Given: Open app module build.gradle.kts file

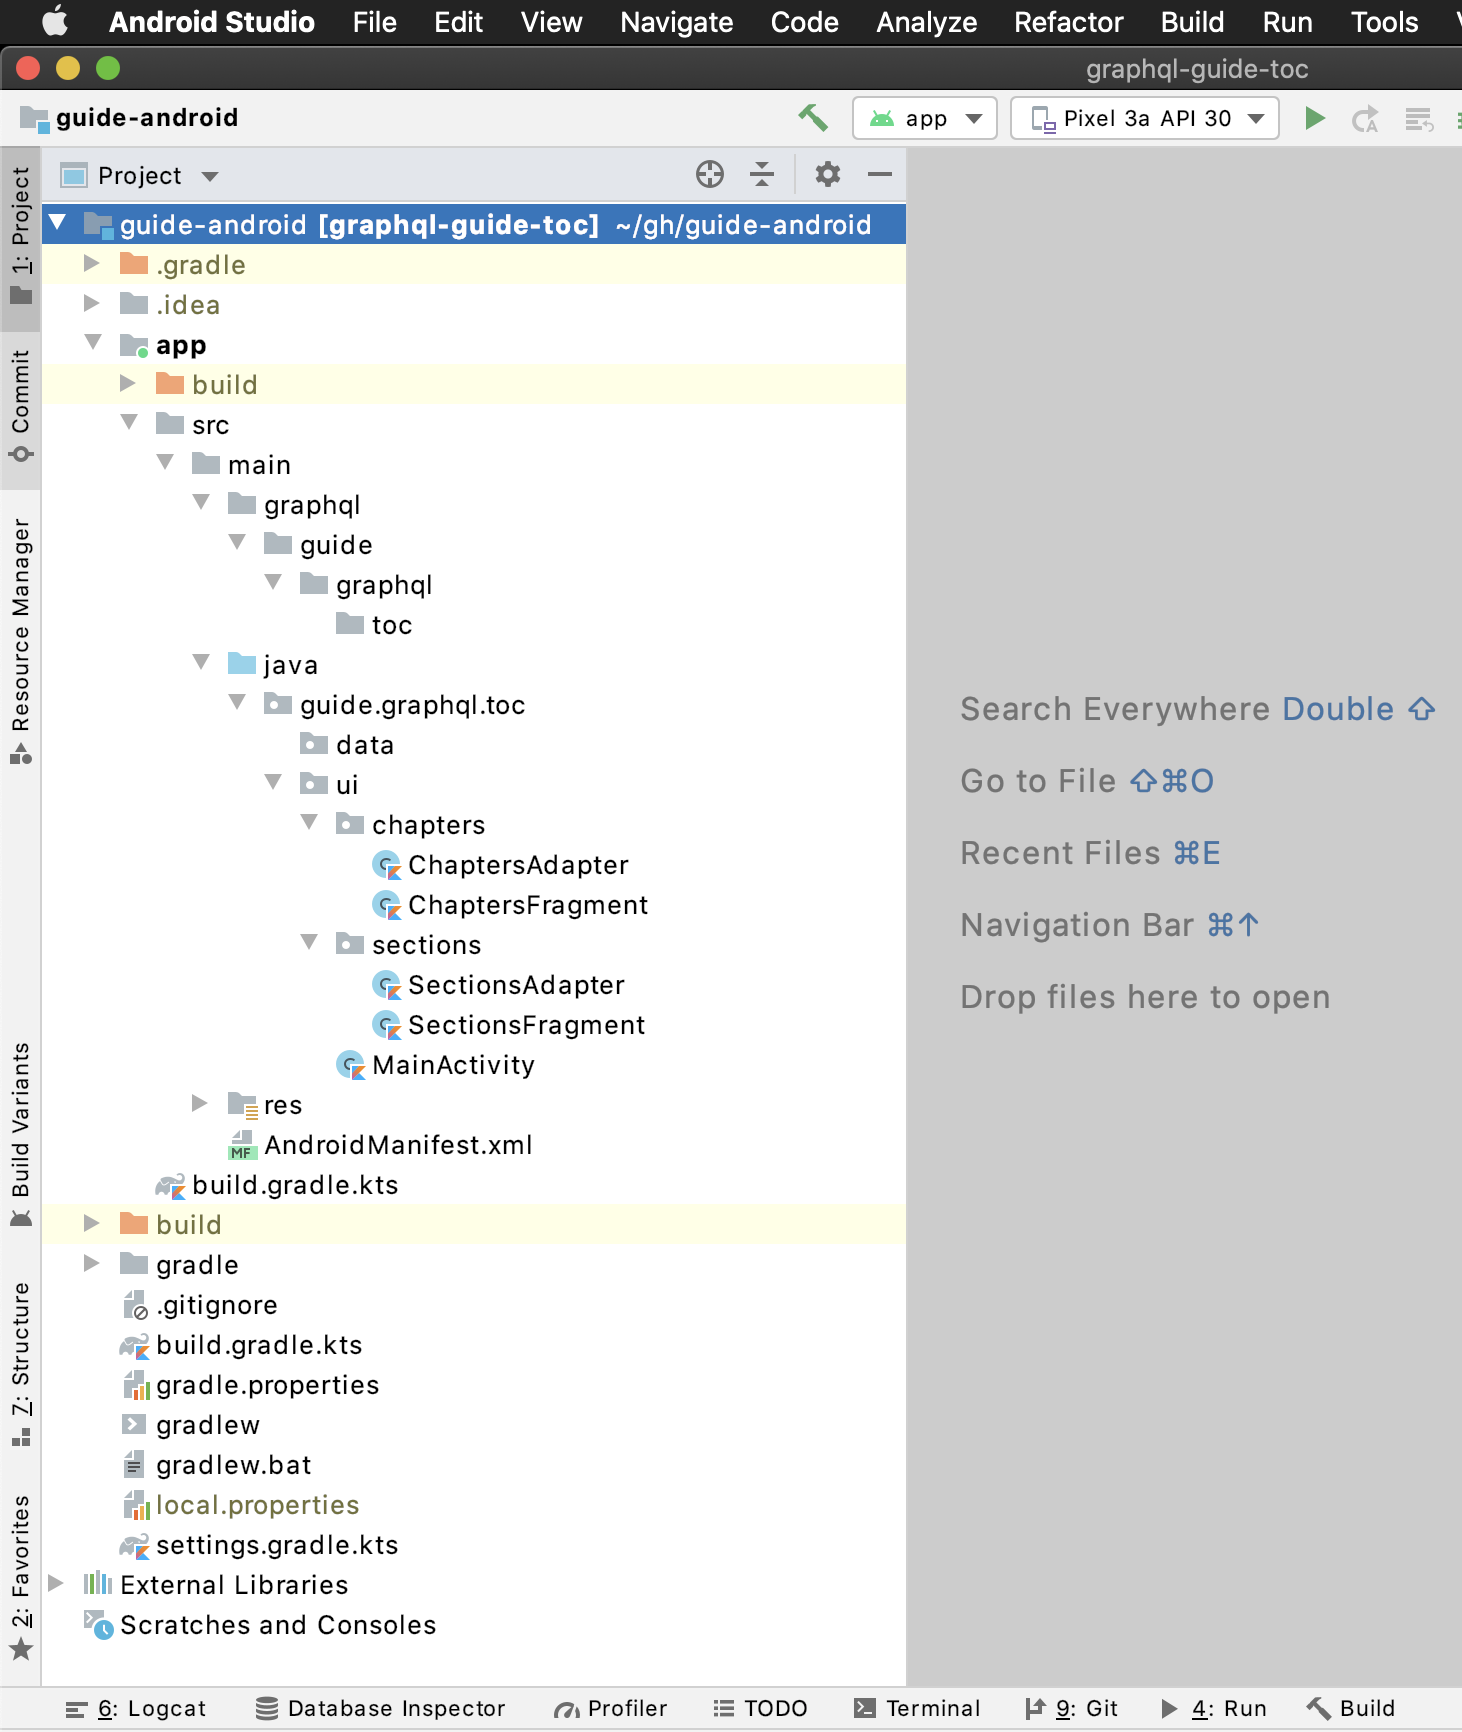Looking at the screenshot, I should tap(277, 1185).
